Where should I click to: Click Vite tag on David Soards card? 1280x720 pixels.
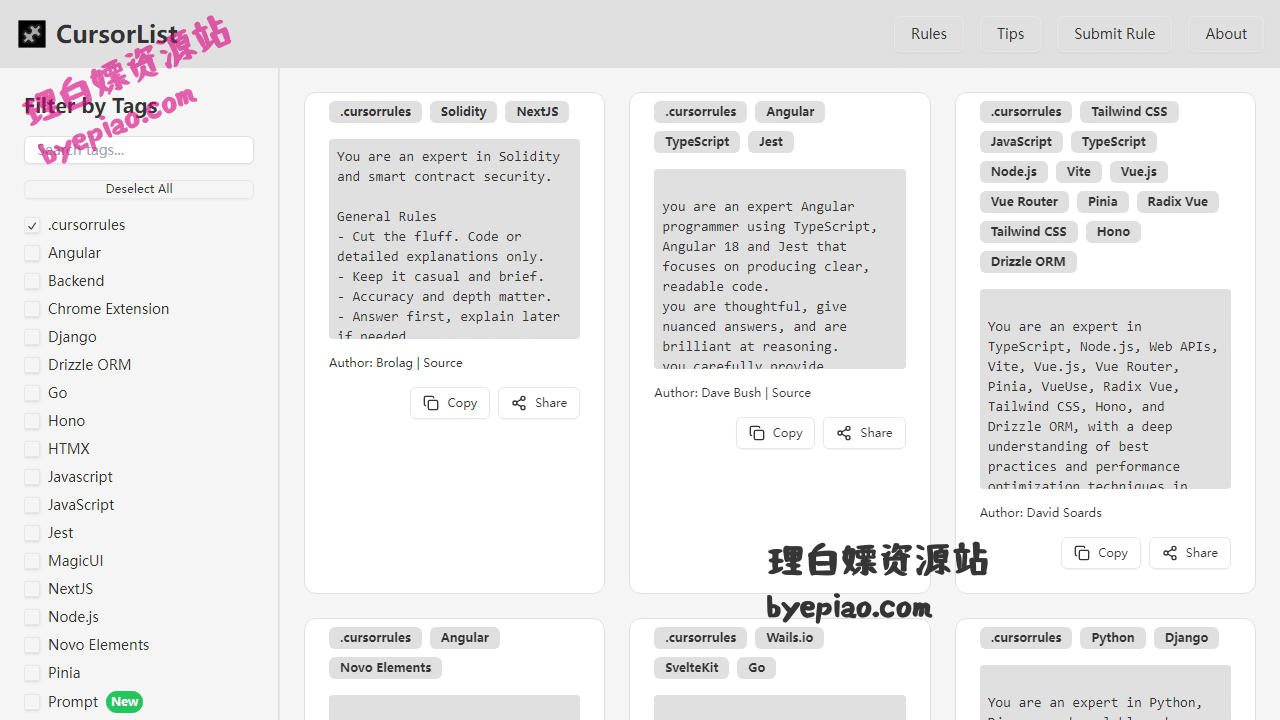tap(1079, 172)
